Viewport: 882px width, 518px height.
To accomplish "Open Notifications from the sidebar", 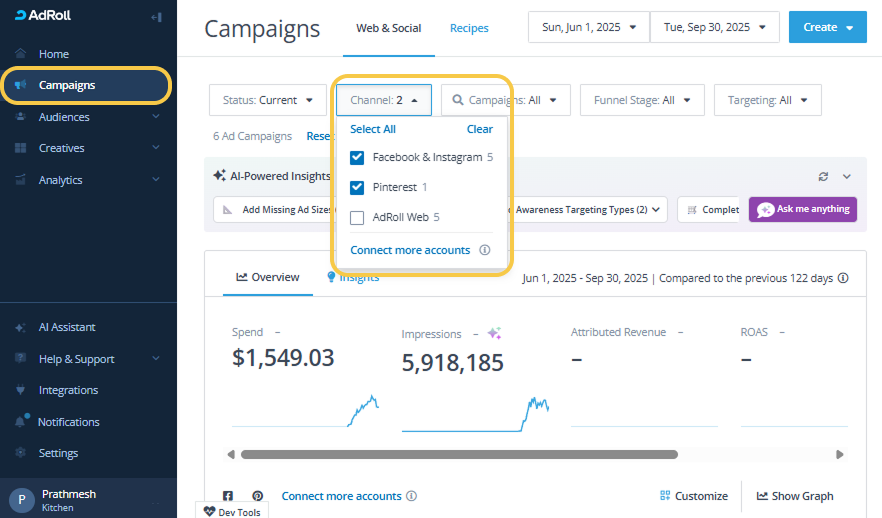I will (x=68, y=422).
